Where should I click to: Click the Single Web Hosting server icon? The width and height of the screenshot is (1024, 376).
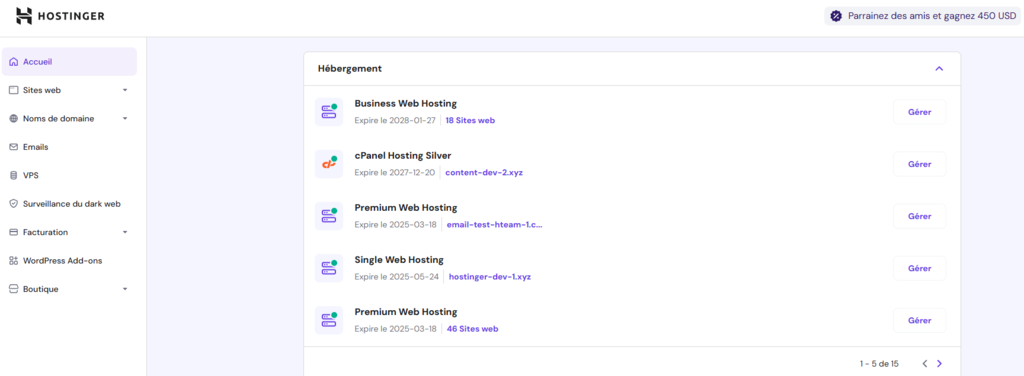[328, 268]
